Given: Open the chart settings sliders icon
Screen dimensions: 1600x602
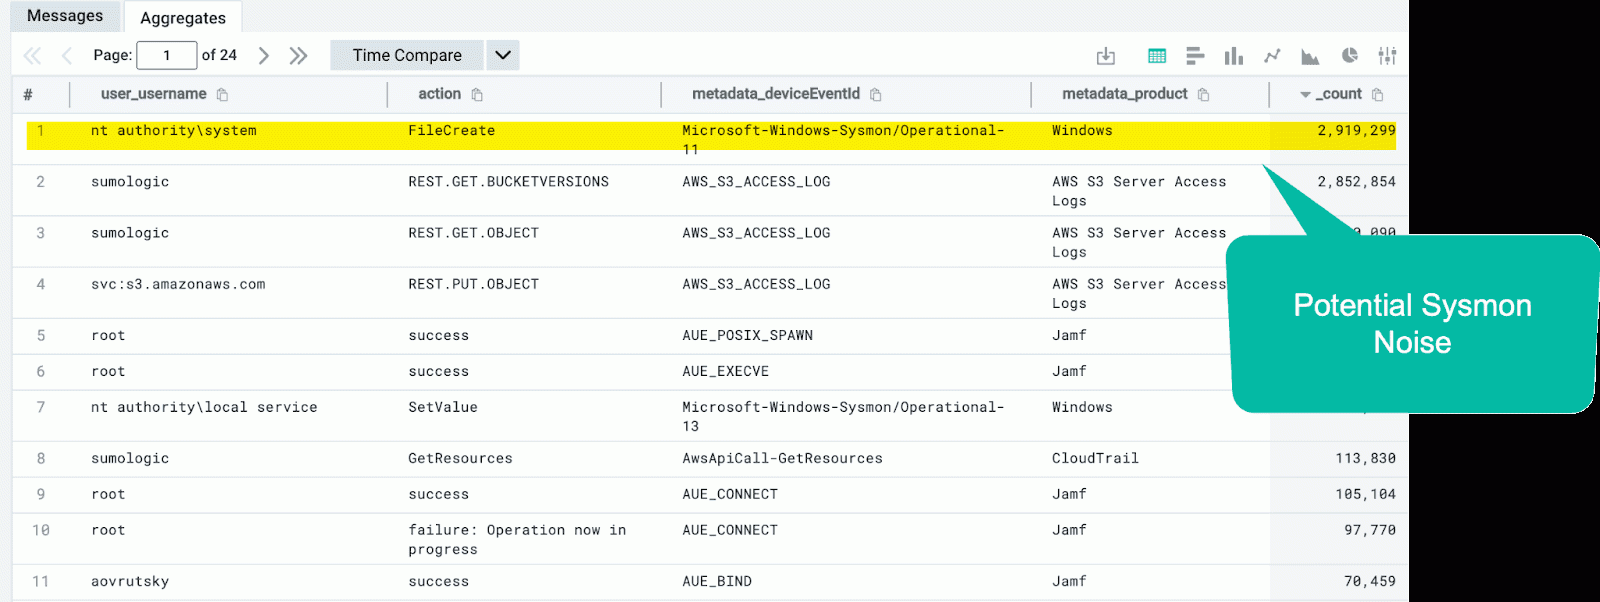Looking at the screenshot, I should pos(1387,56).
